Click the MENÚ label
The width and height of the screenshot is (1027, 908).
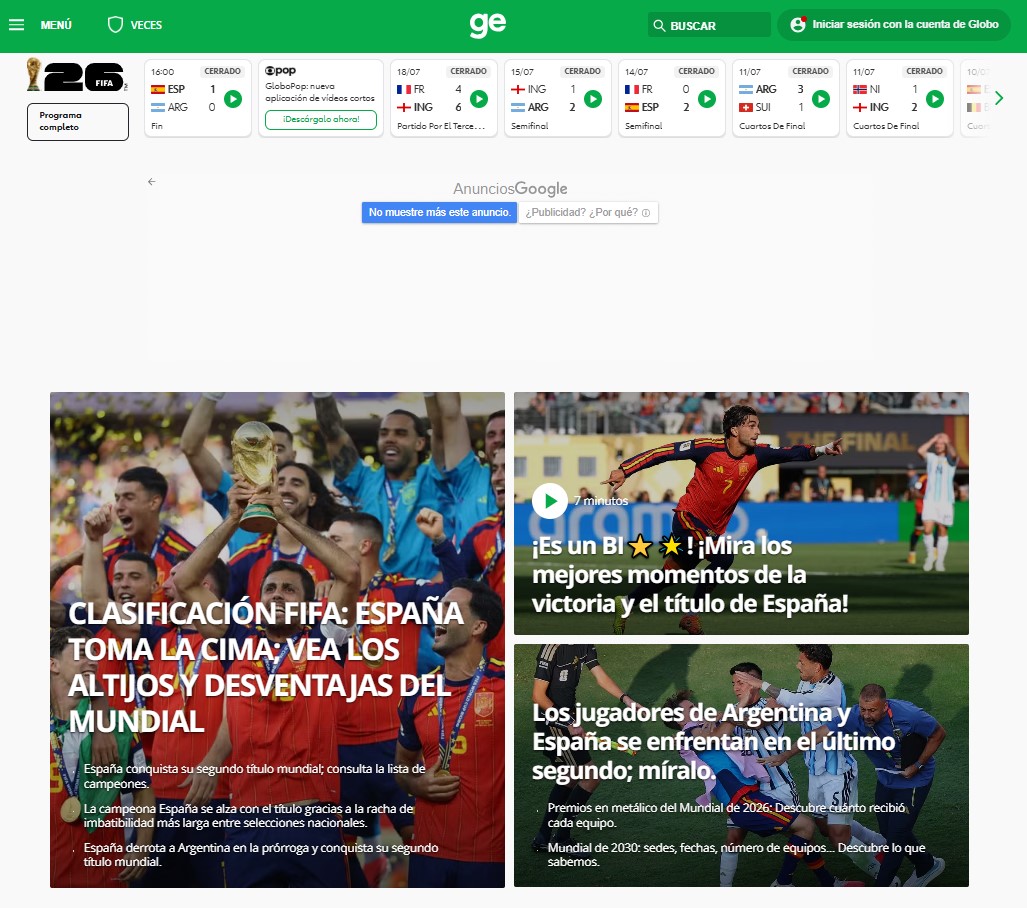[56, 25]
